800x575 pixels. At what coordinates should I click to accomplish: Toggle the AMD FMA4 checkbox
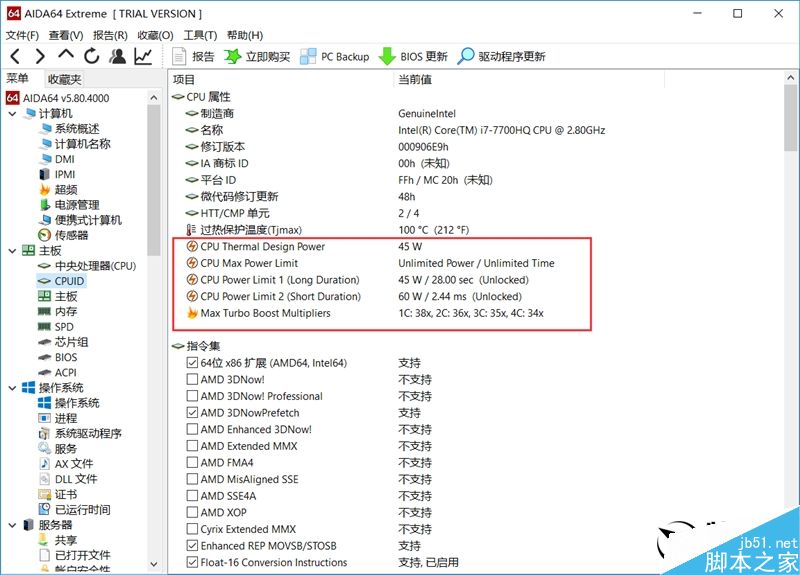point(192,463)
